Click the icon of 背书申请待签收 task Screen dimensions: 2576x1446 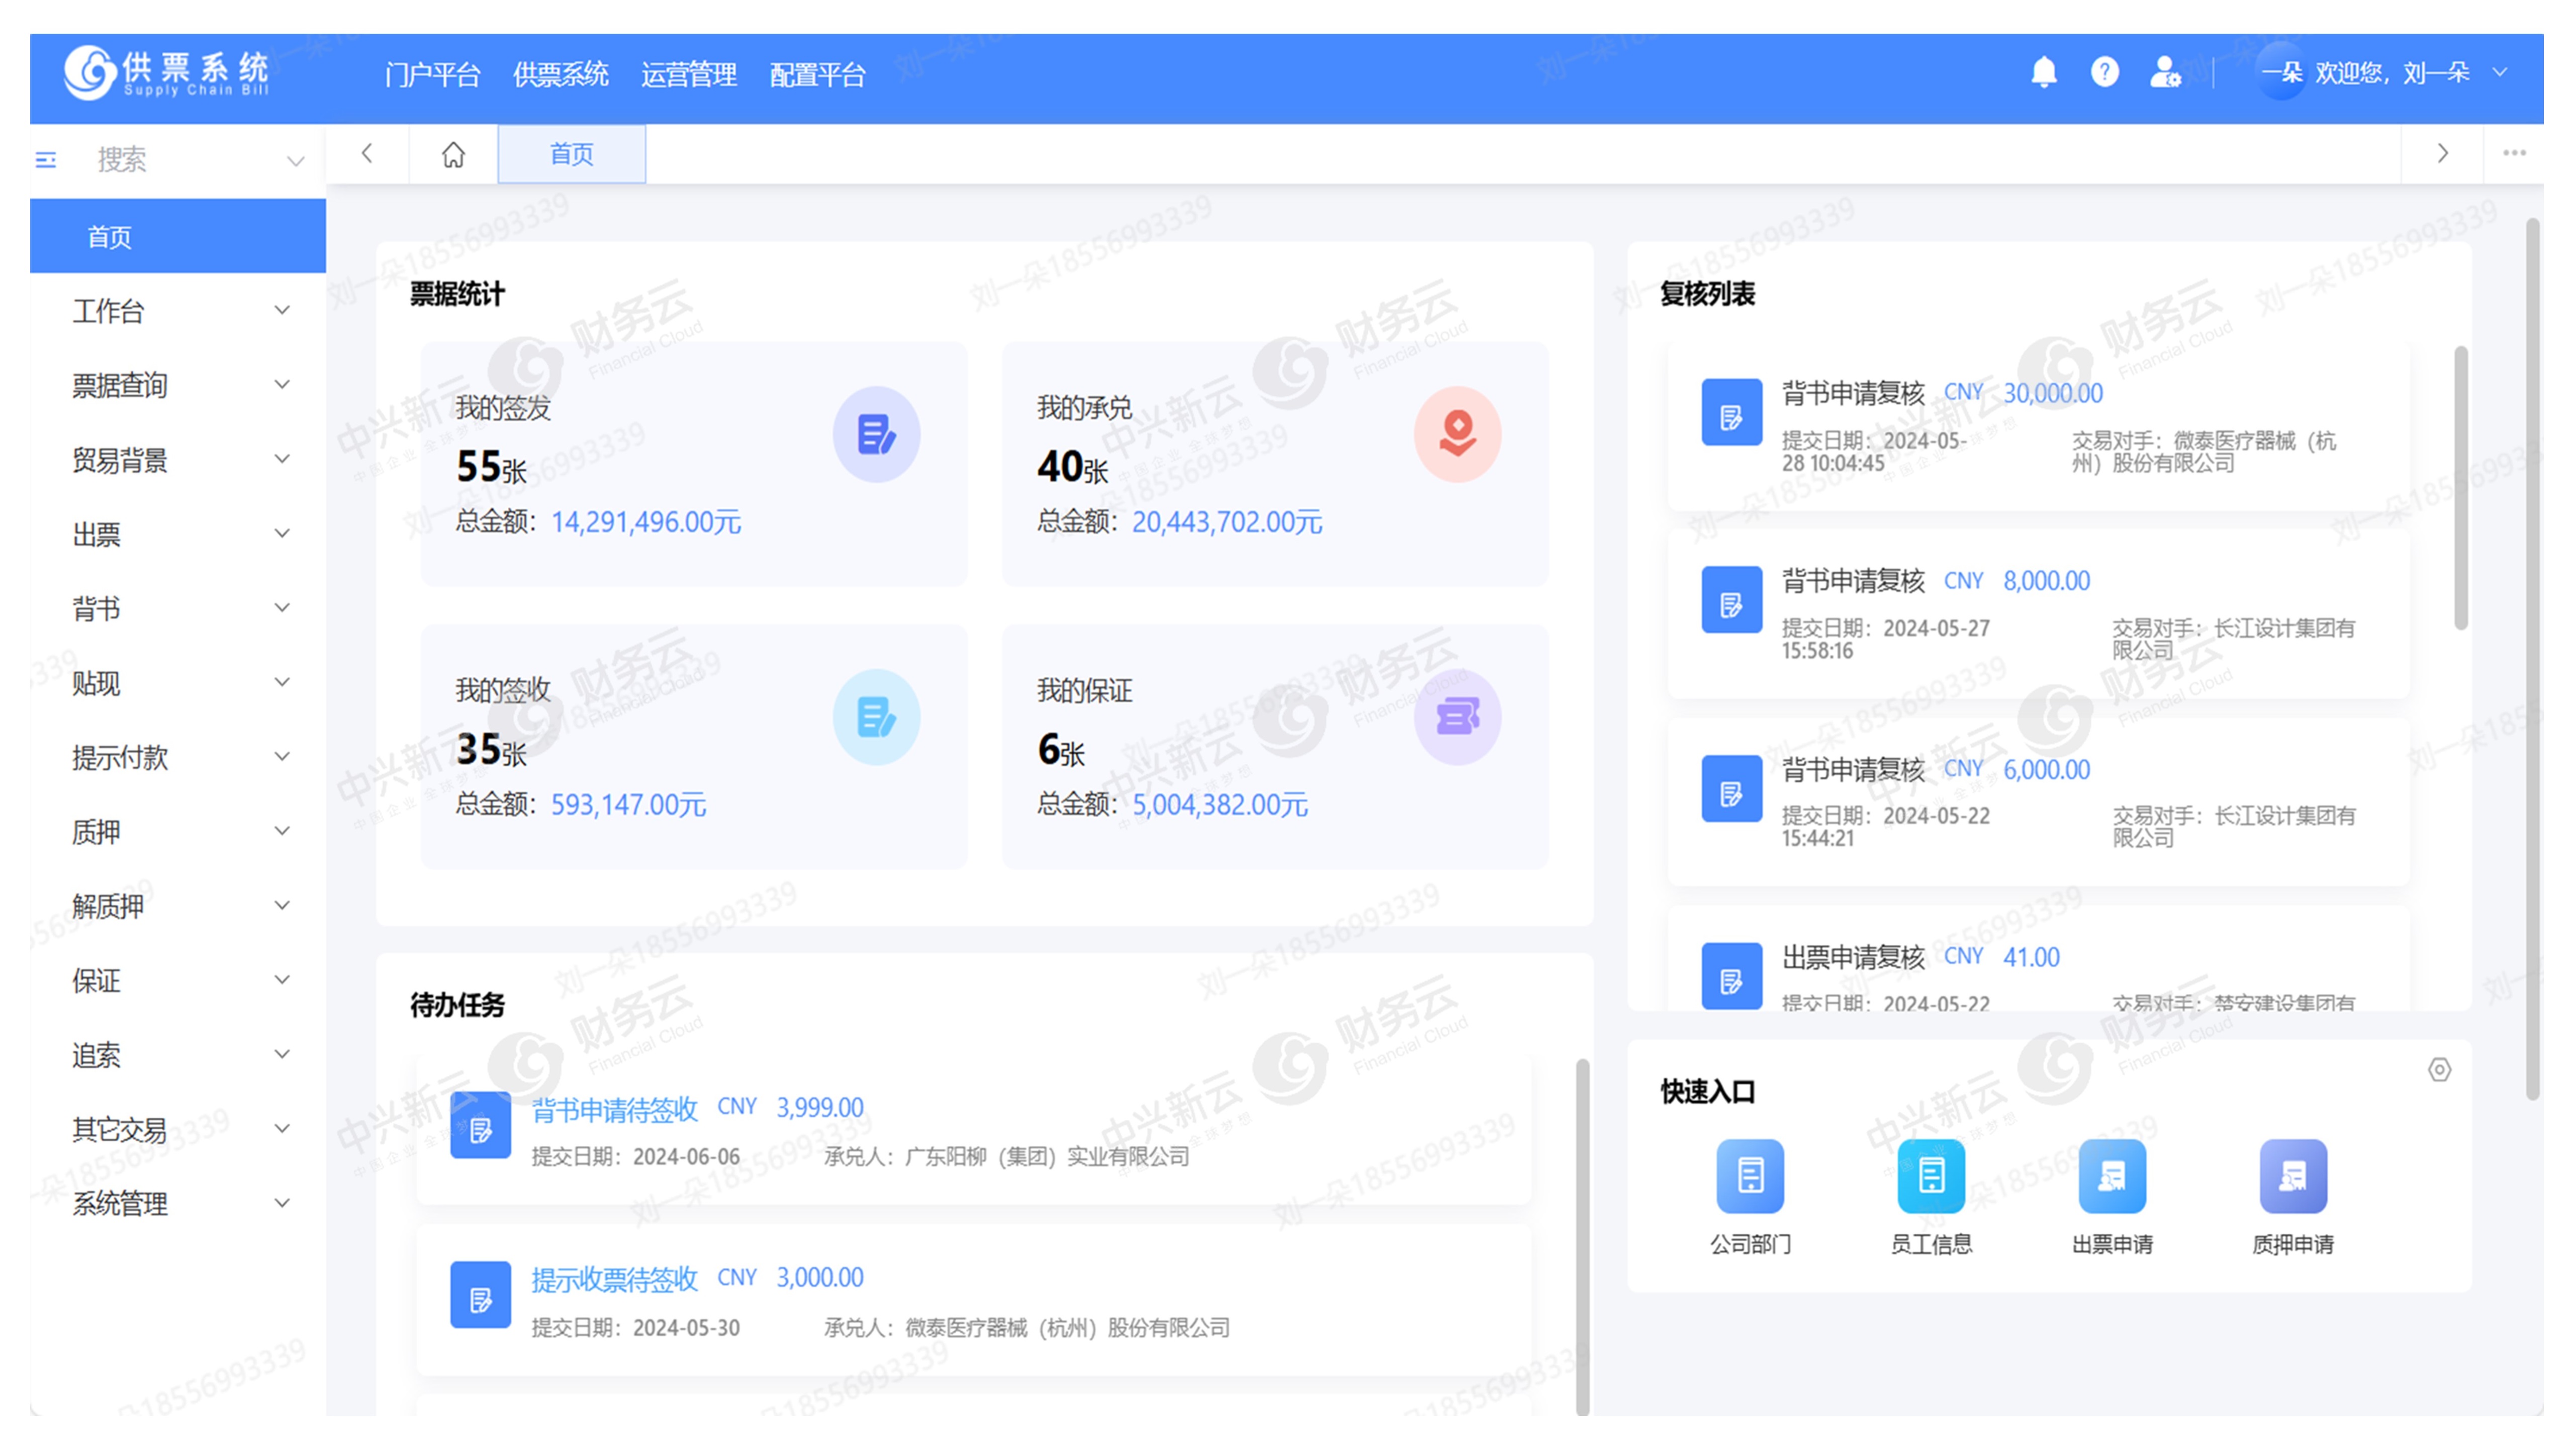click(x=480, y=1125)
